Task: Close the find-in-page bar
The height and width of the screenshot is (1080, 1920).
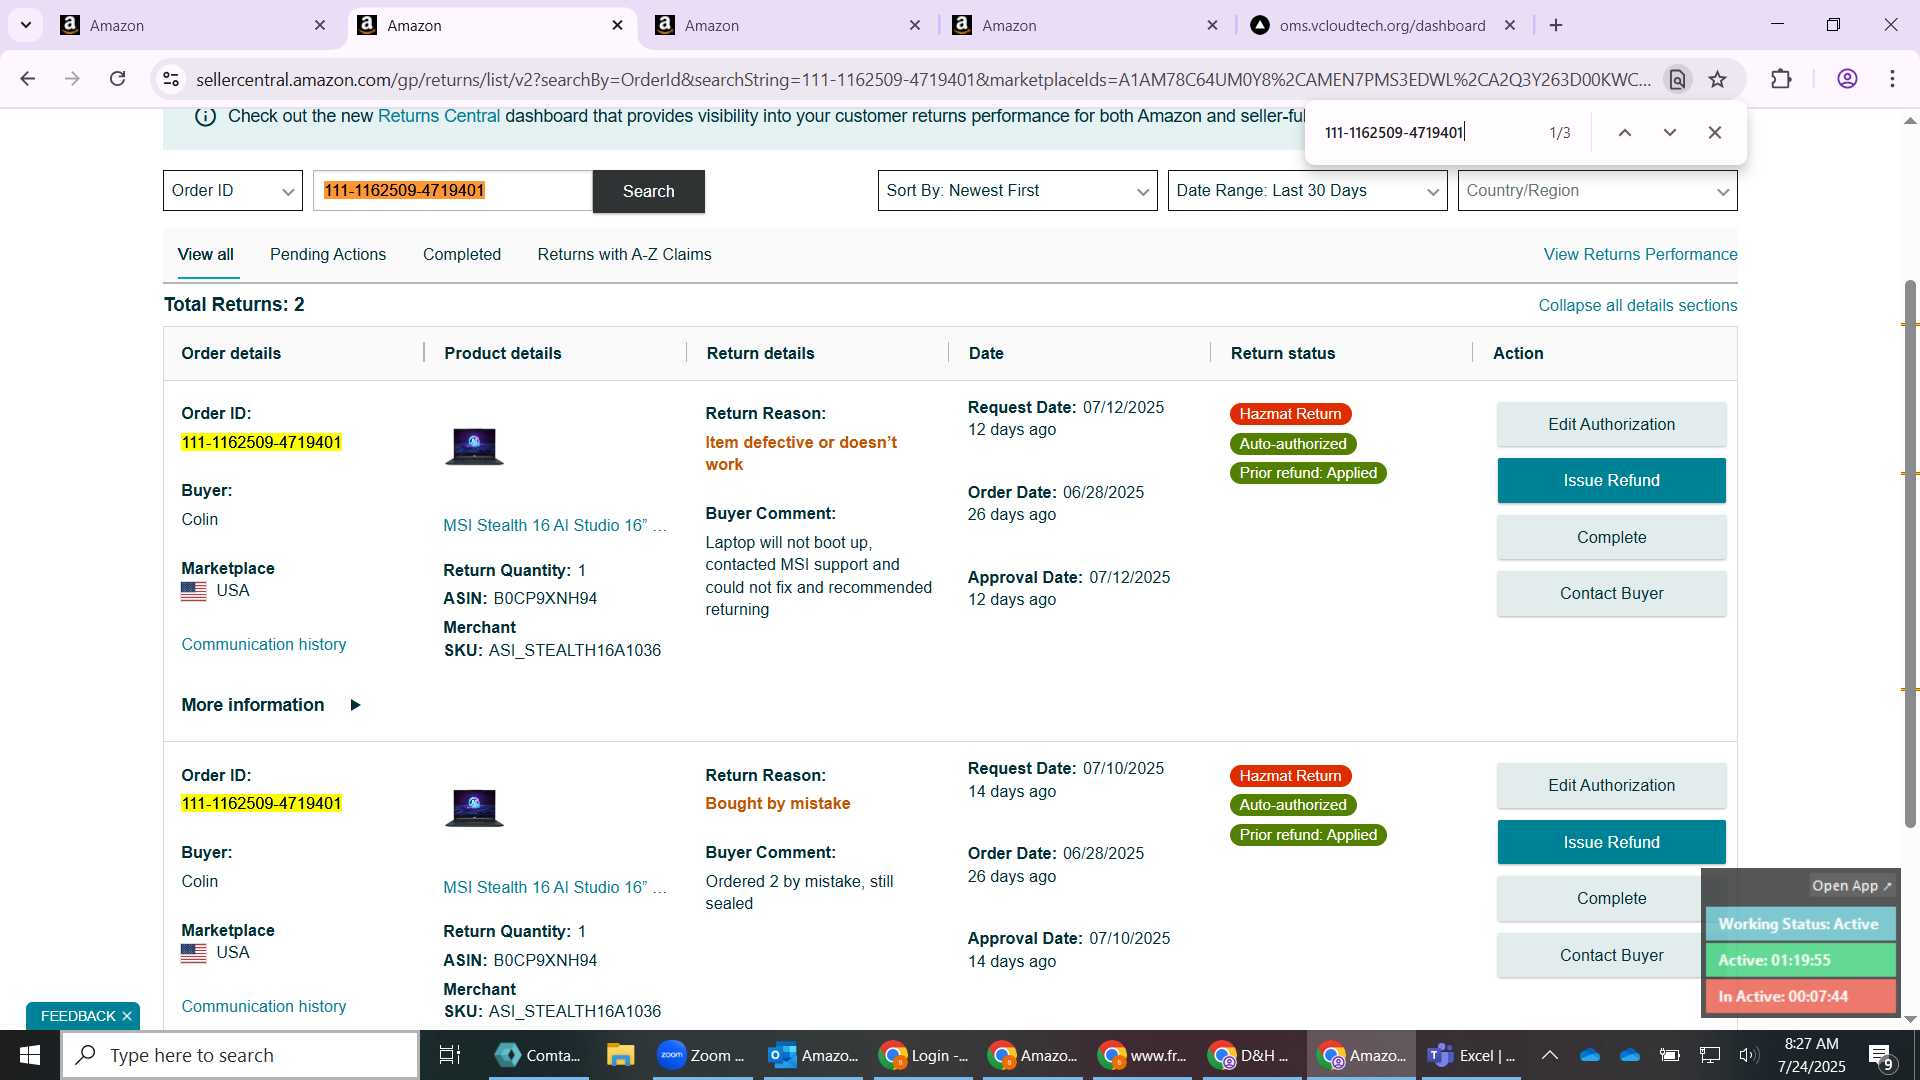Action: pyautogui.click(x=1715, y=132)
